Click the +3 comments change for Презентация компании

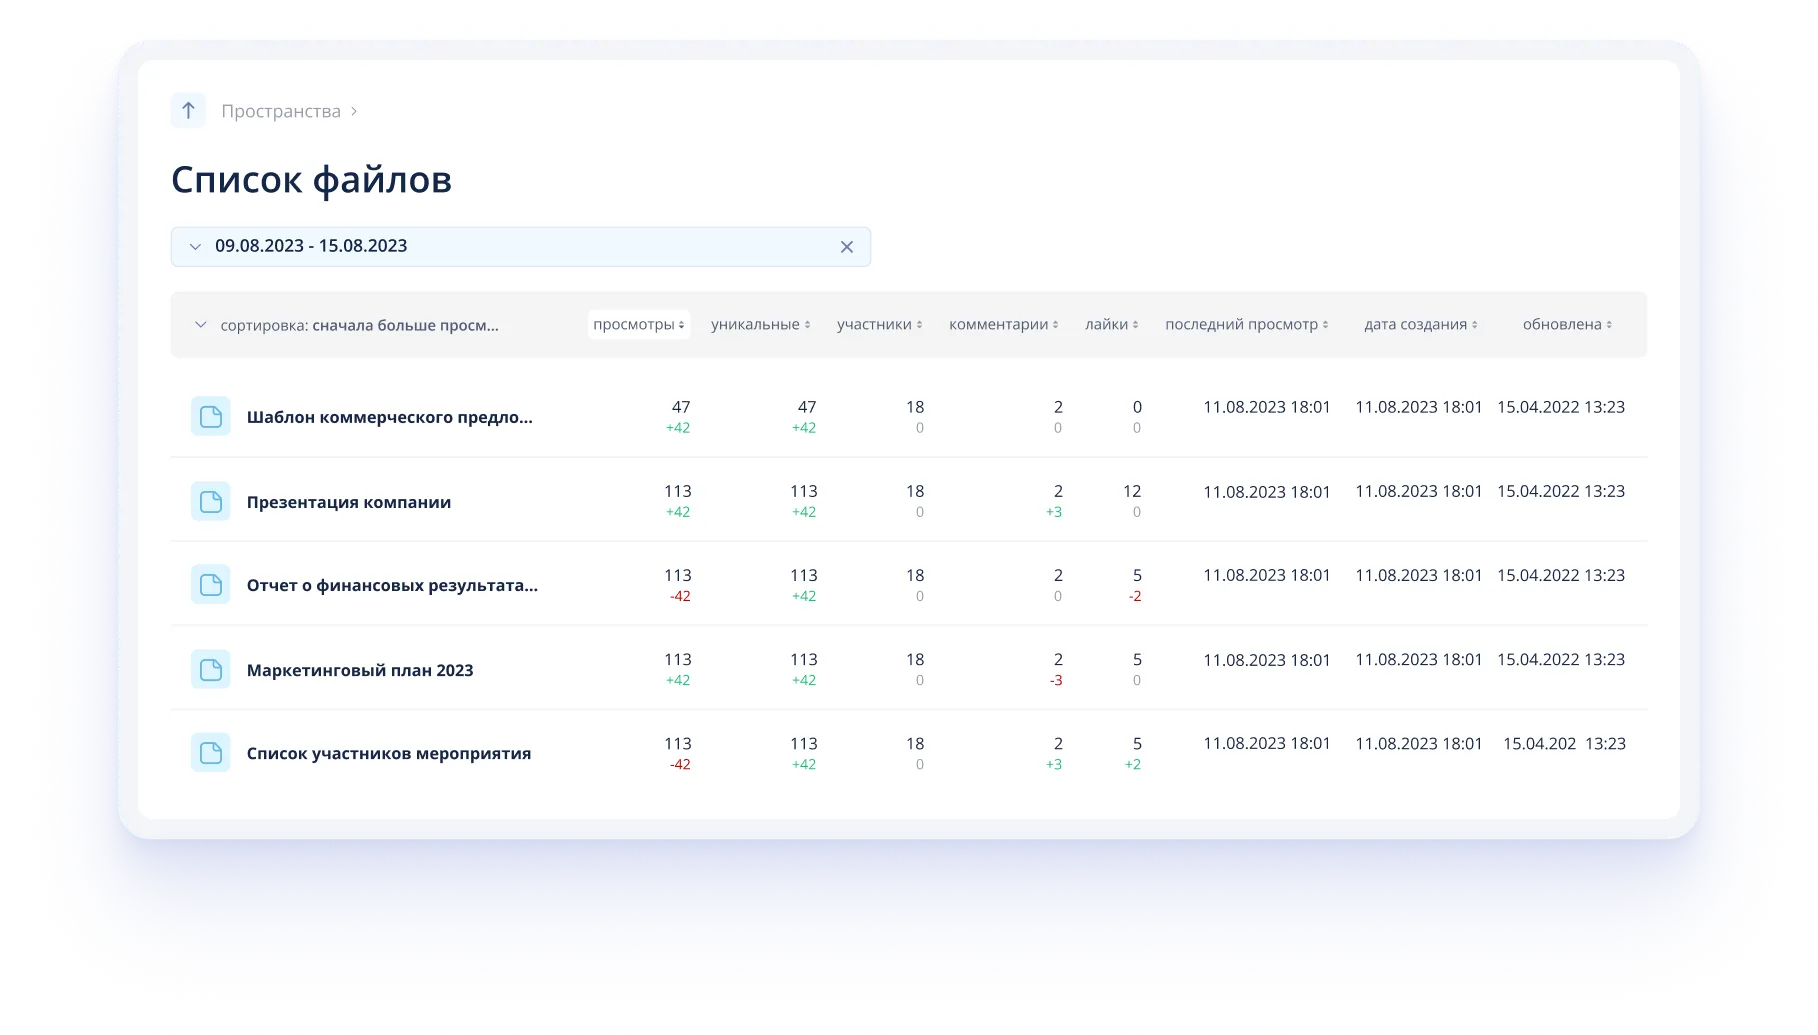(1054, 512)
